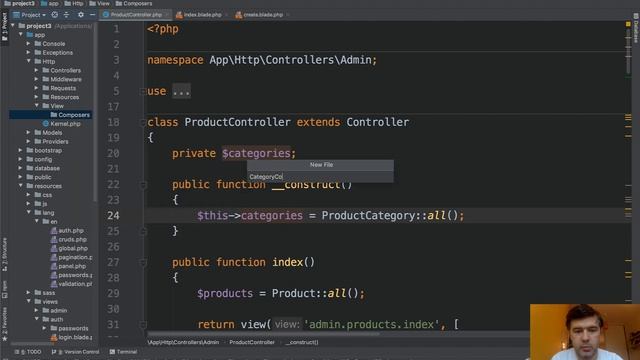Select Kernel.php in project tree
Screen dimensions: 640x360
62,124
